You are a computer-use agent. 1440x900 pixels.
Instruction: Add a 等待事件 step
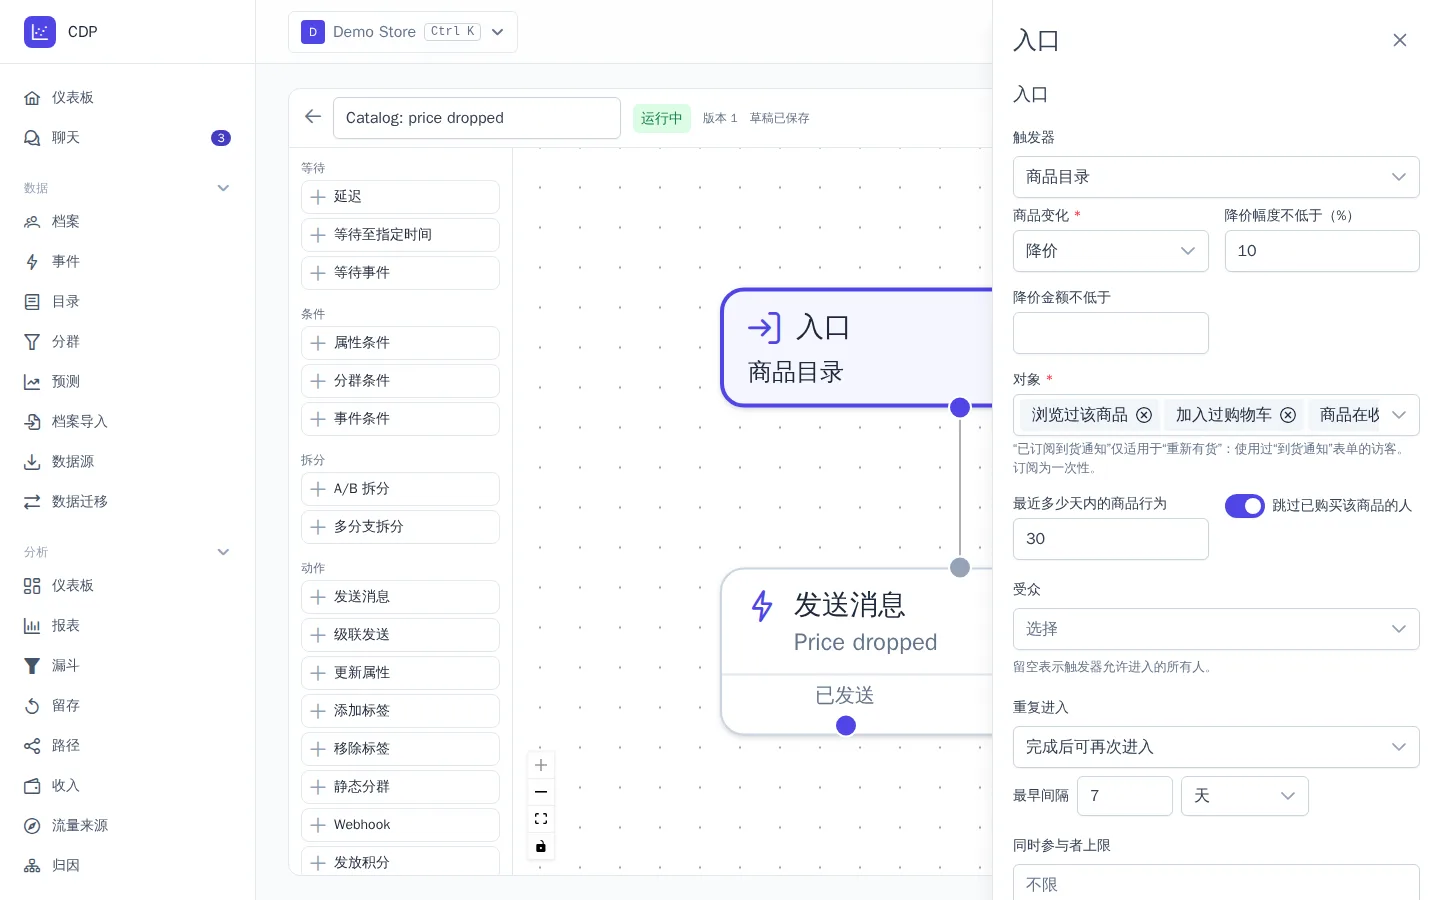pos(400,273)
